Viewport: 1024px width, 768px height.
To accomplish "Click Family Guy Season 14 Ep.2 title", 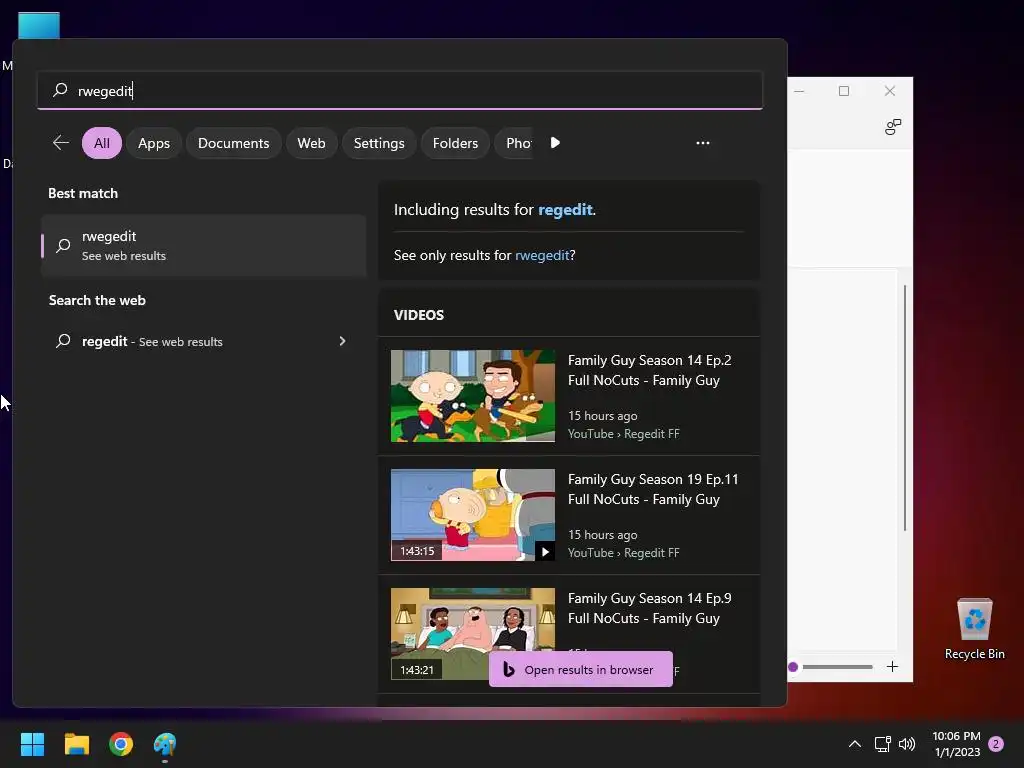I will 649,370.
